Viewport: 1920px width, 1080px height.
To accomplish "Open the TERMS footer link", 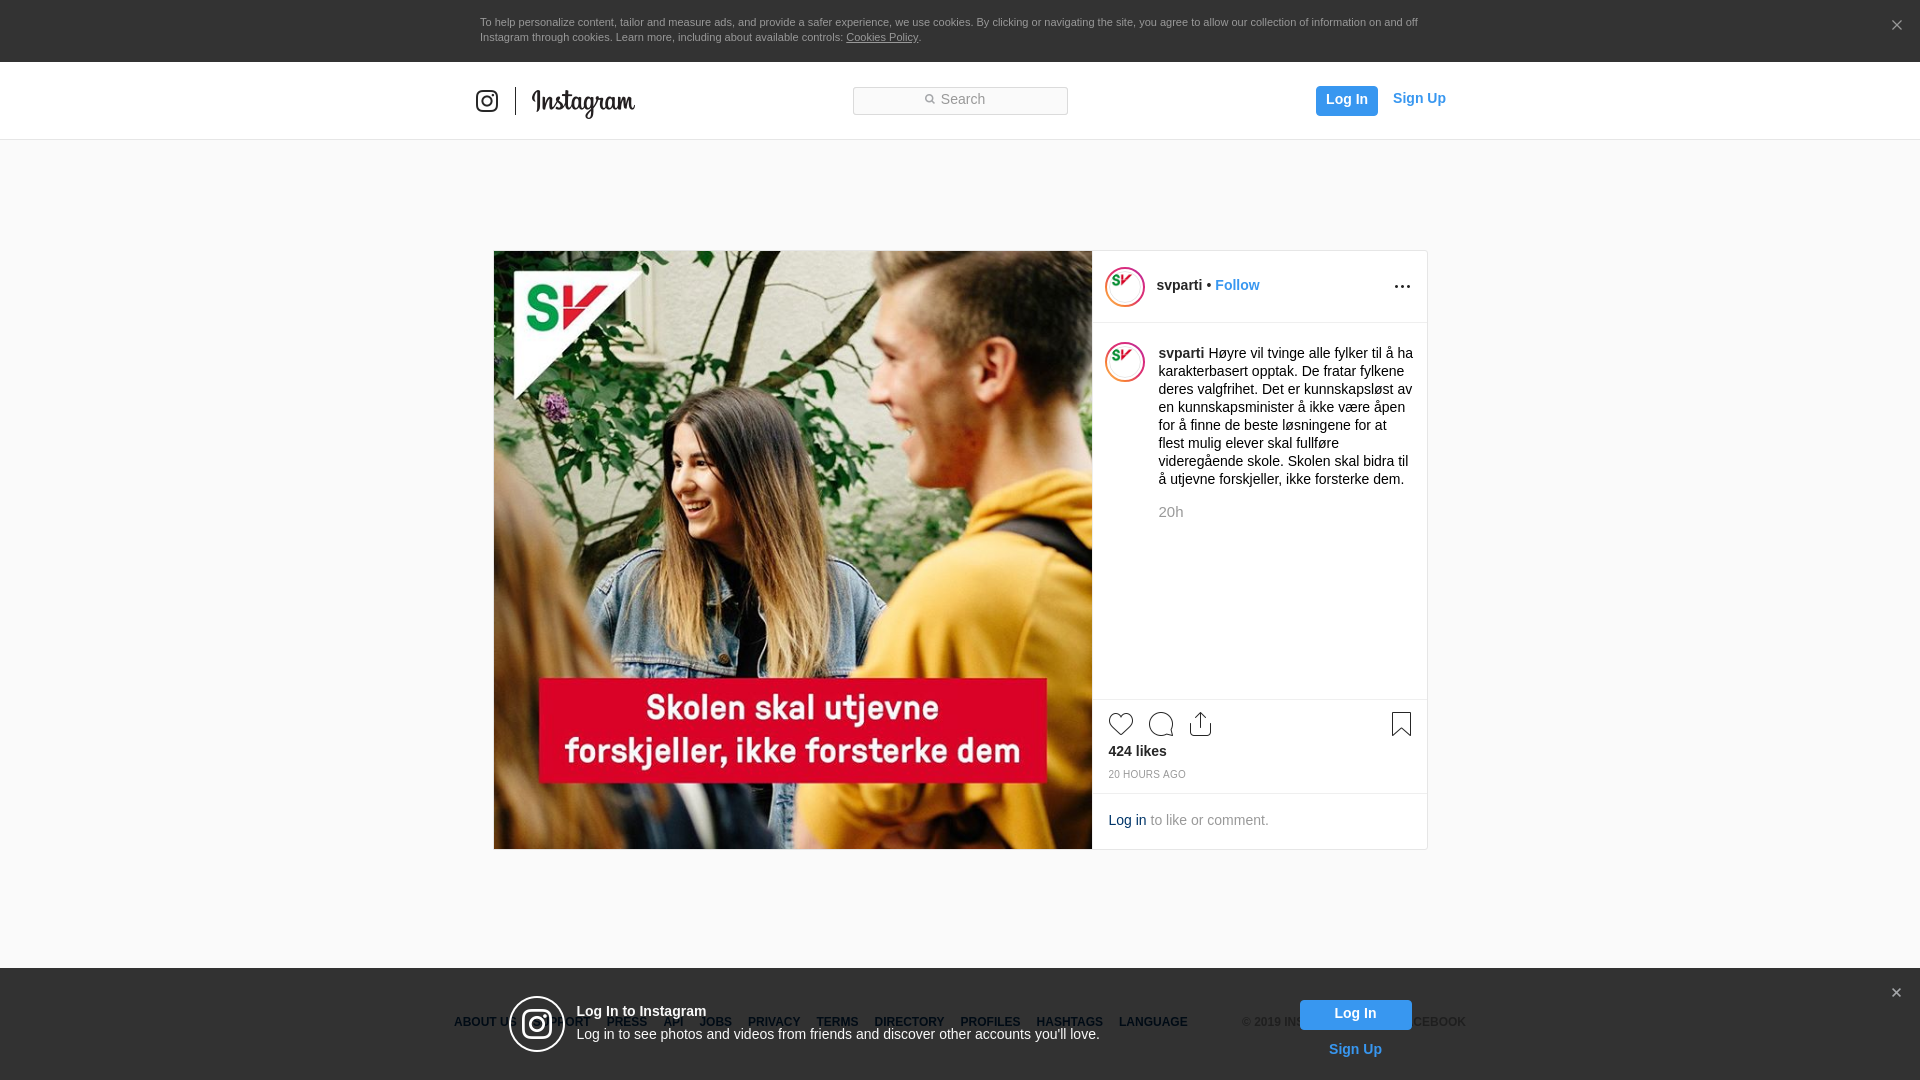I will point(837,1022).
